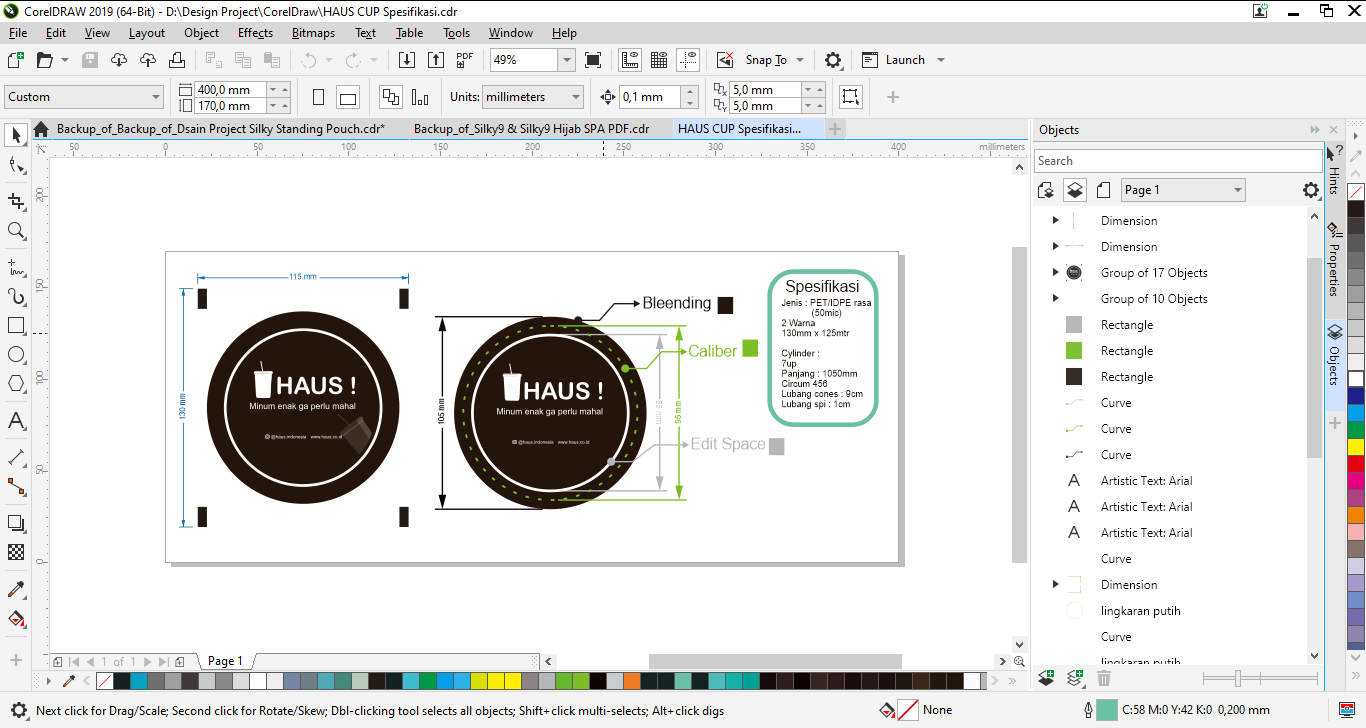Select the Drop Shadow tool

pos(16,523)
